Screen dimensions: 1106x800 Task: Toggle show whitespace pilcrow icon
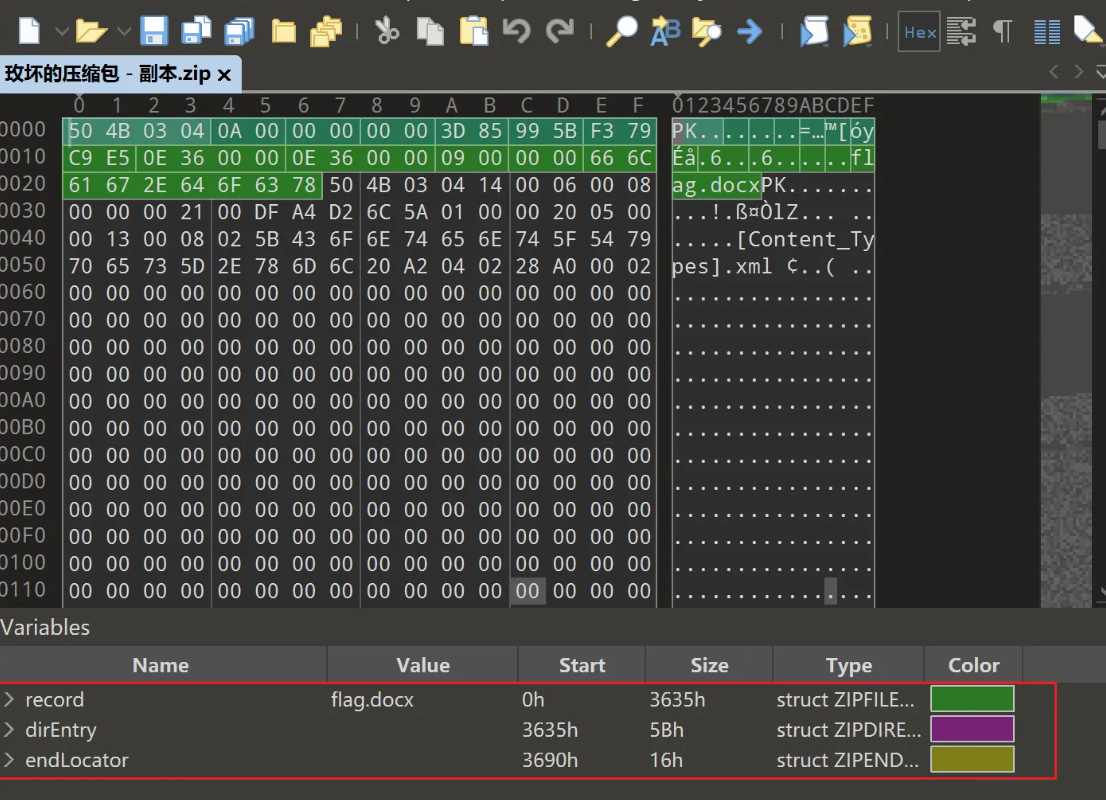pyautogui.click(x=1002, y=32)
